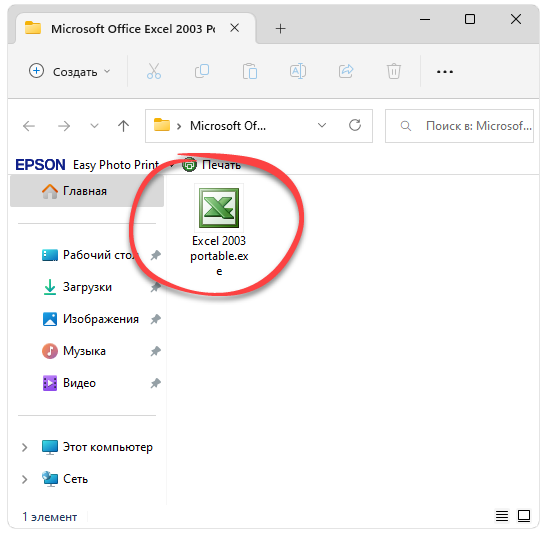Add a new tab with plus button

280,29
